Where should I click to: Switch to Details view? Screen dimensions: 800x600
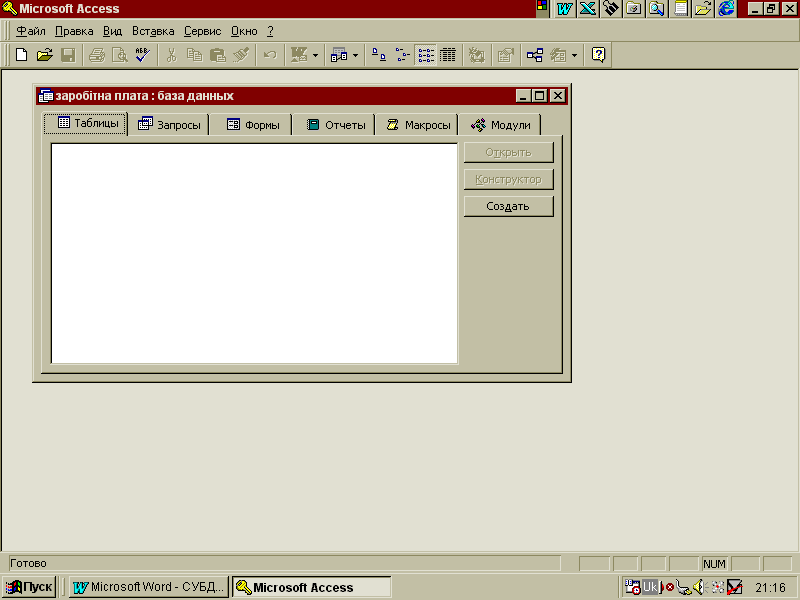coord(448,55)
